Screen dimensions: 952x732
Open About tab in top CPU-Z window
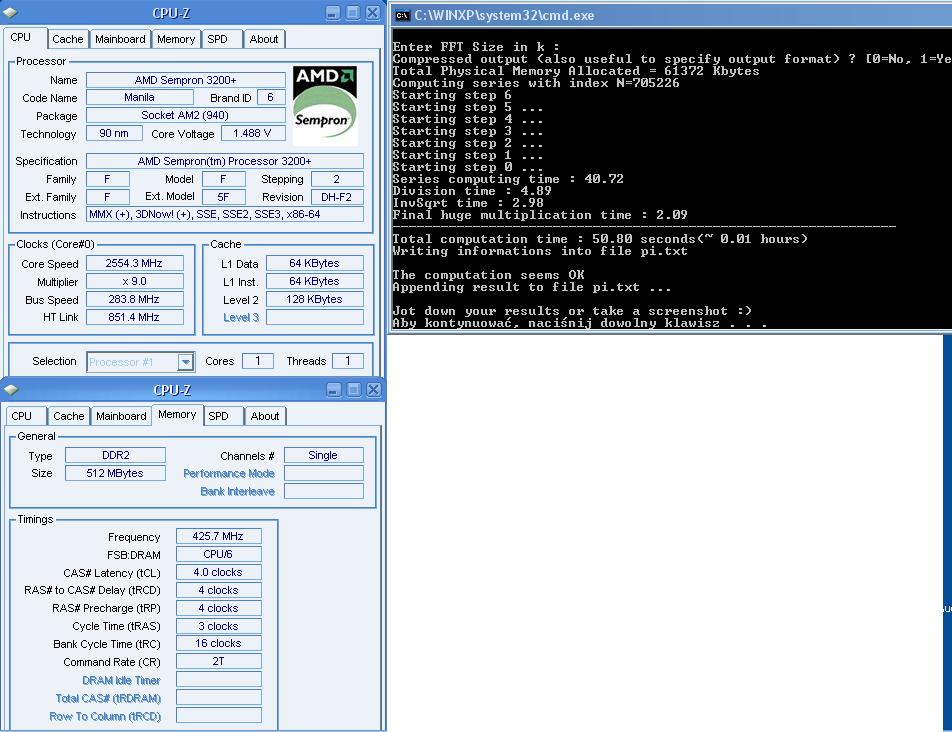tap(264, 39)
